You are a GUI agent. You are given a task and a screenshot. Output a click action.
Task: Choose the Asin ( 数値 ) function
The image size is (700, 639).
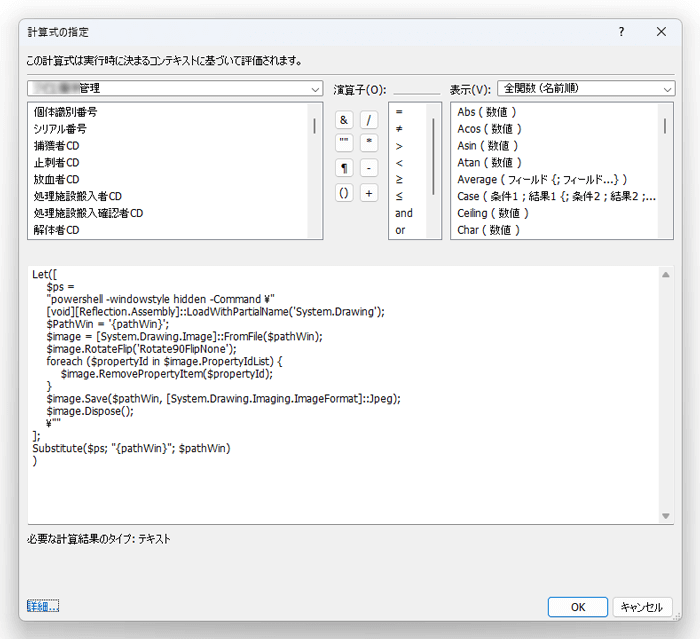tap(488, 146)
